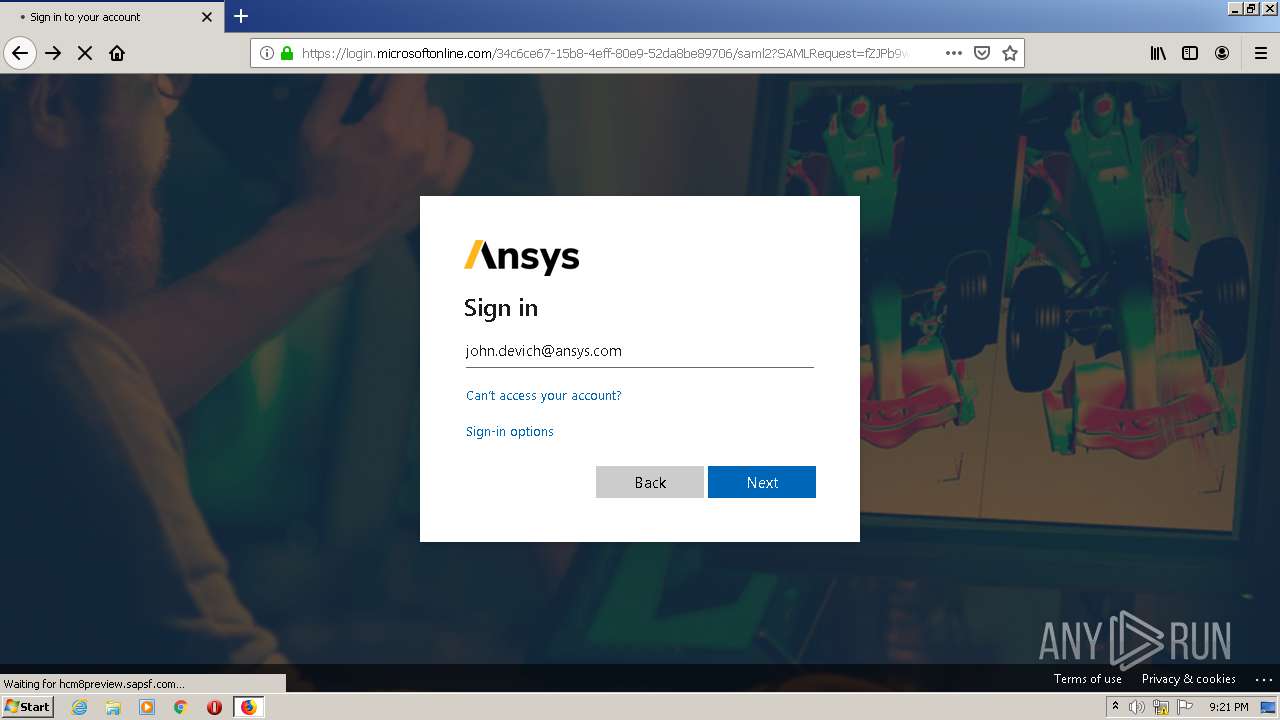
Task: Launch Internet Explorer from taskbar
Action: pyautogui.click(x=80, y=707)
